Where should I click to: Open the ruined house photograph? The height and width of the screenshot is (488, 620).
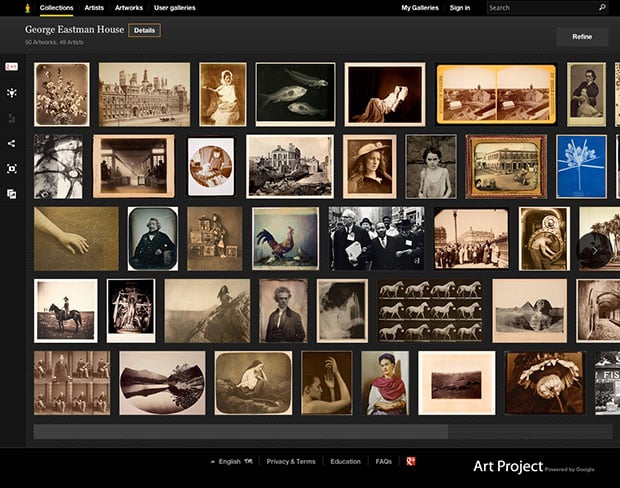click(290, 166)
